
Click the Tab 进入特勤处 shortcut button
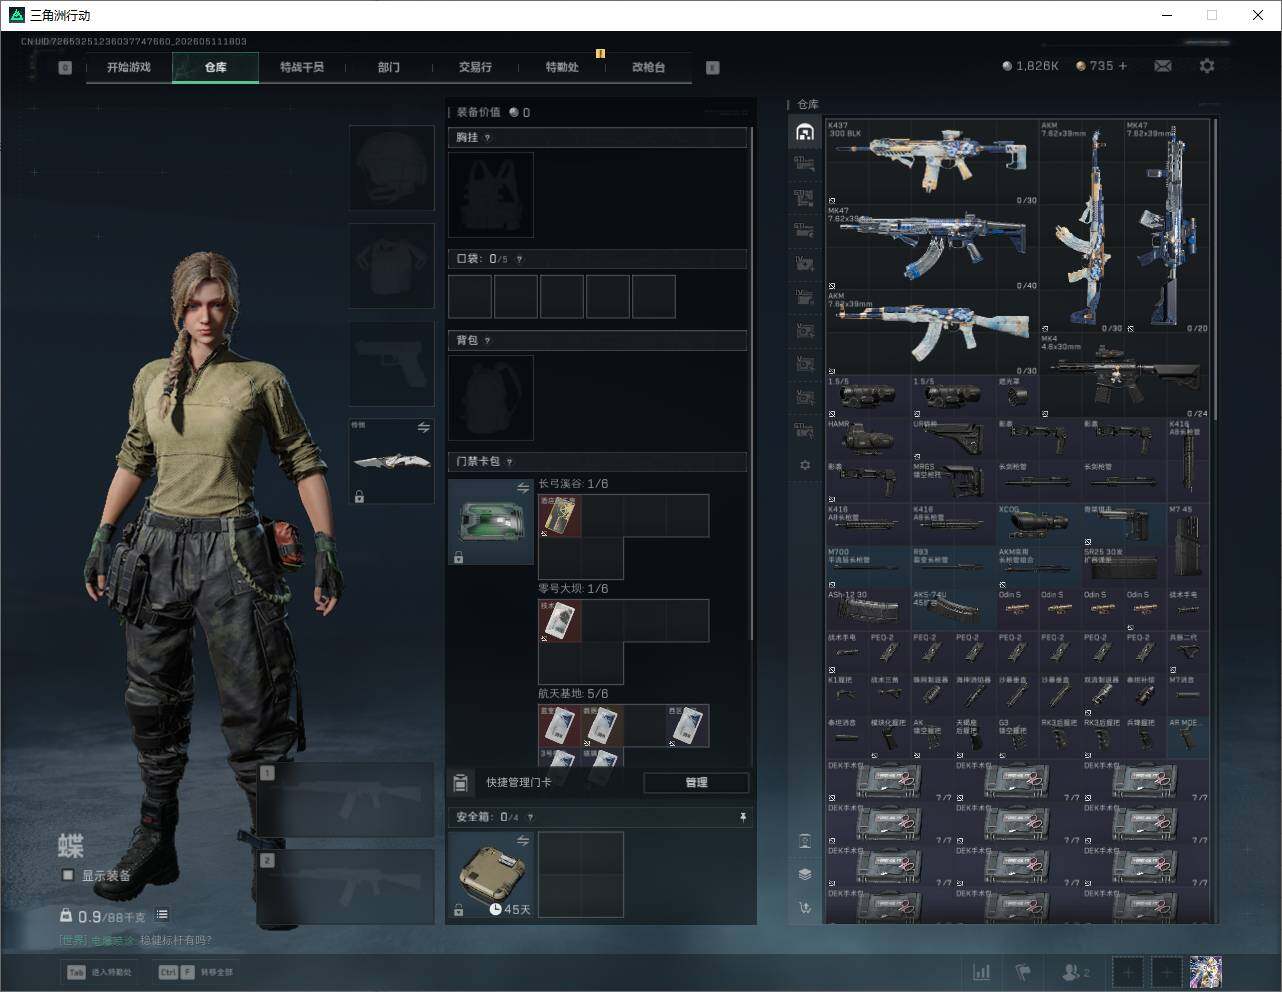(100, 972)
